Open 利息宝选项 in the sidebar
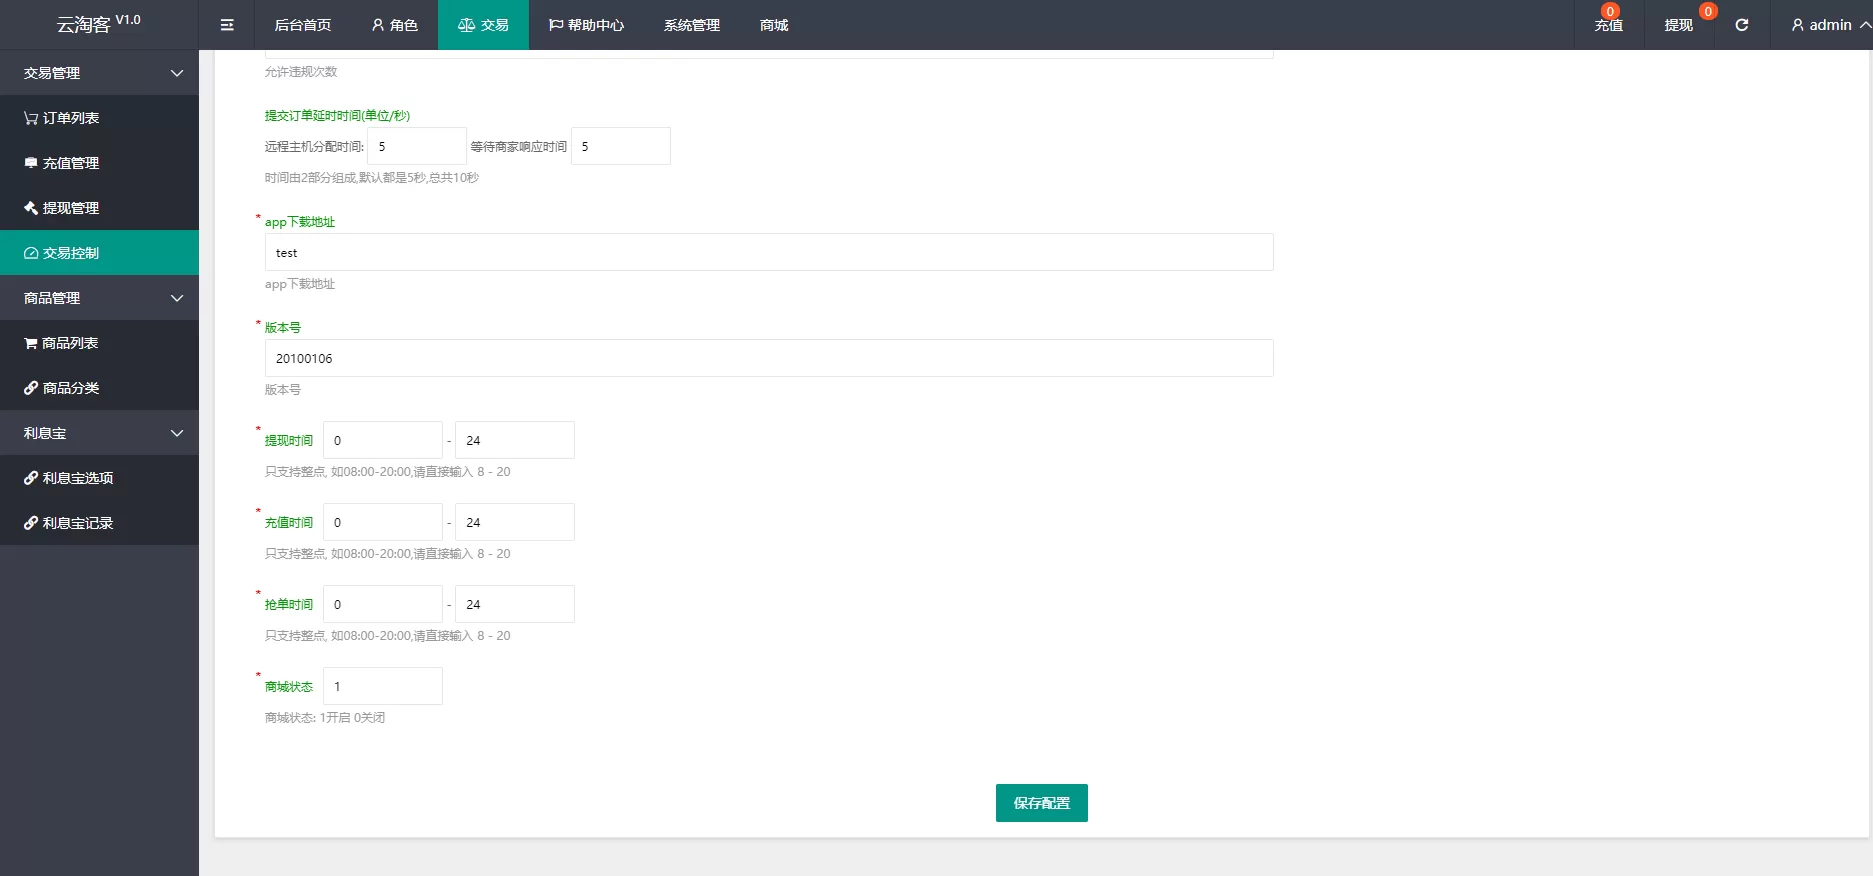This screenshot has width=1873, height=876. click(77, 478)
